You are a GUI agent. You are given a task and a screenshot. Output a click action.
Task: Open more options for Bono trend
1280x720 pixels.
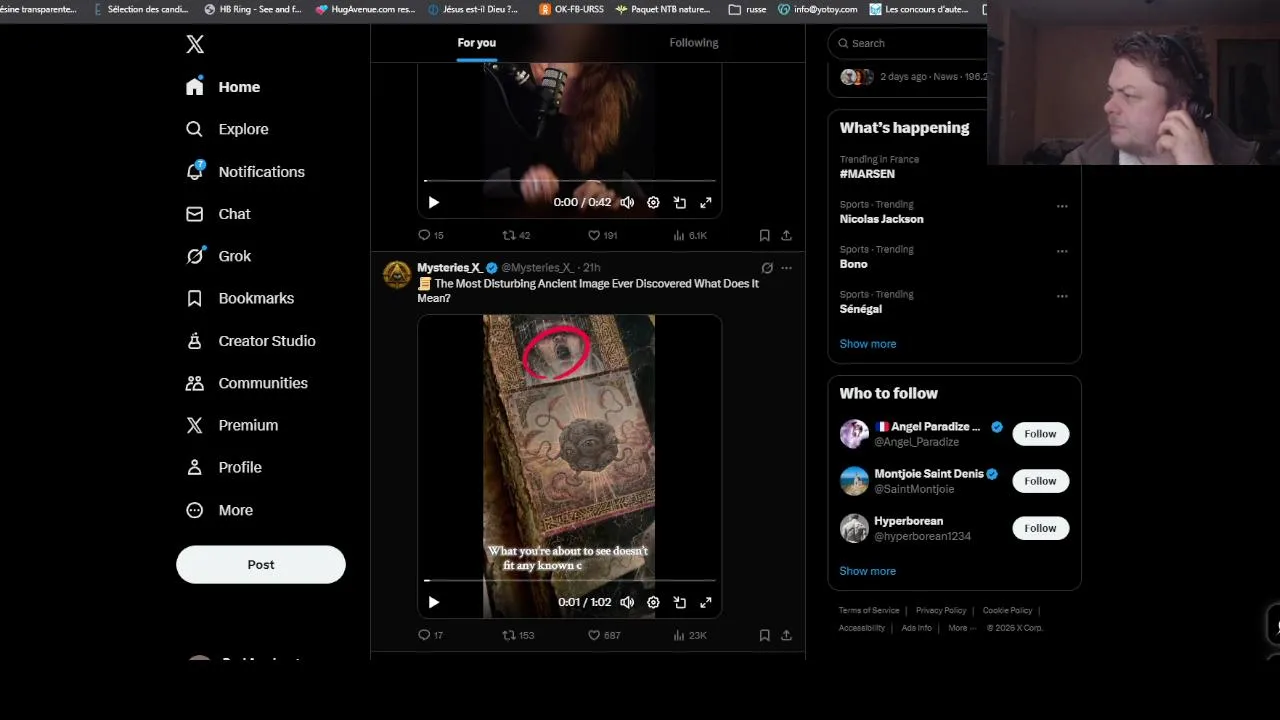pos(1062,251)
